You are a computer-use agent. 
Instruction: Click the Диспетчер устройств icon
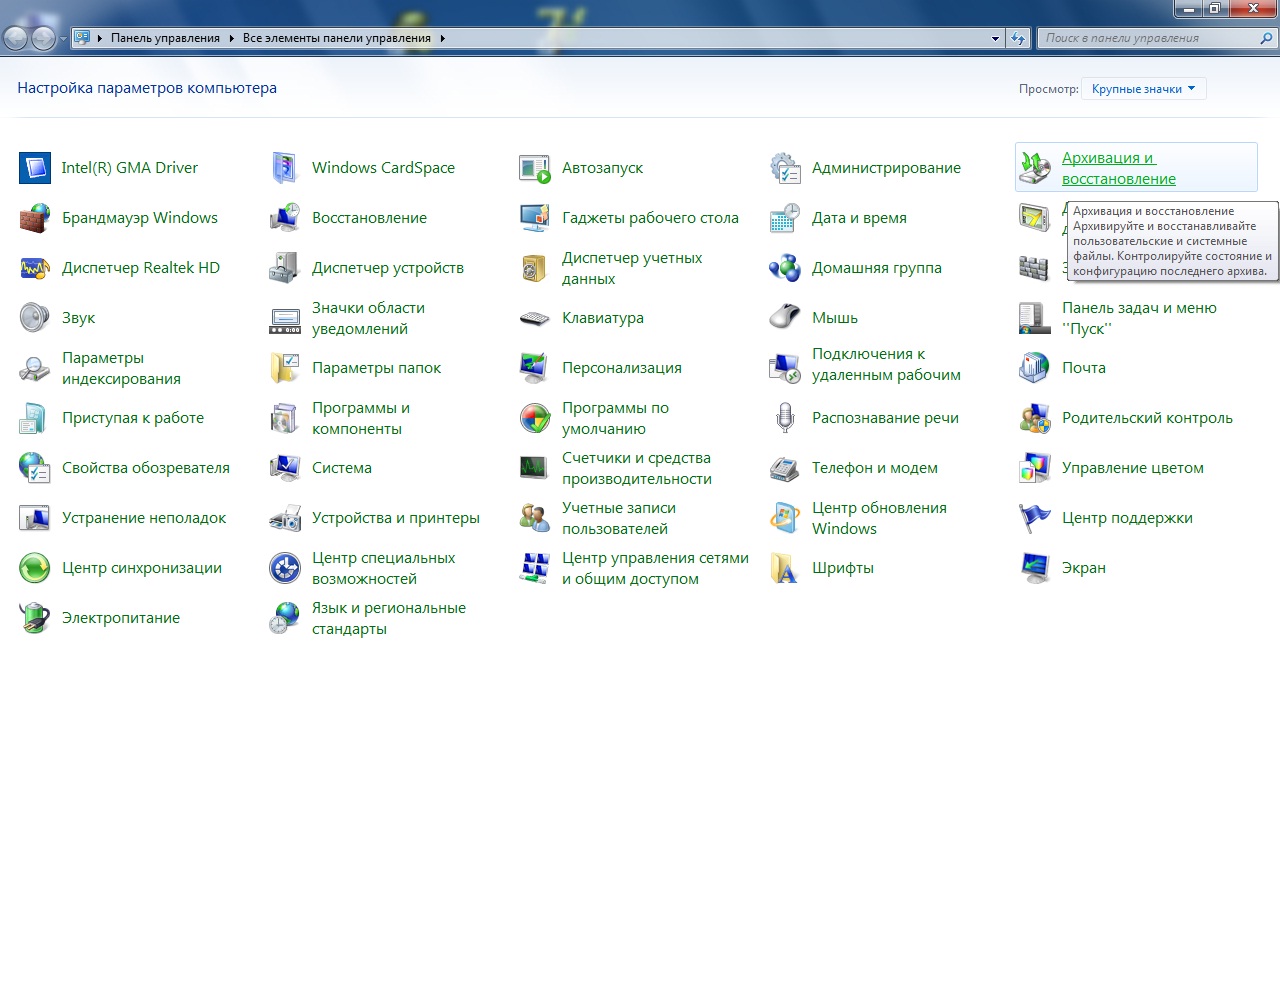tap(285, 268)
